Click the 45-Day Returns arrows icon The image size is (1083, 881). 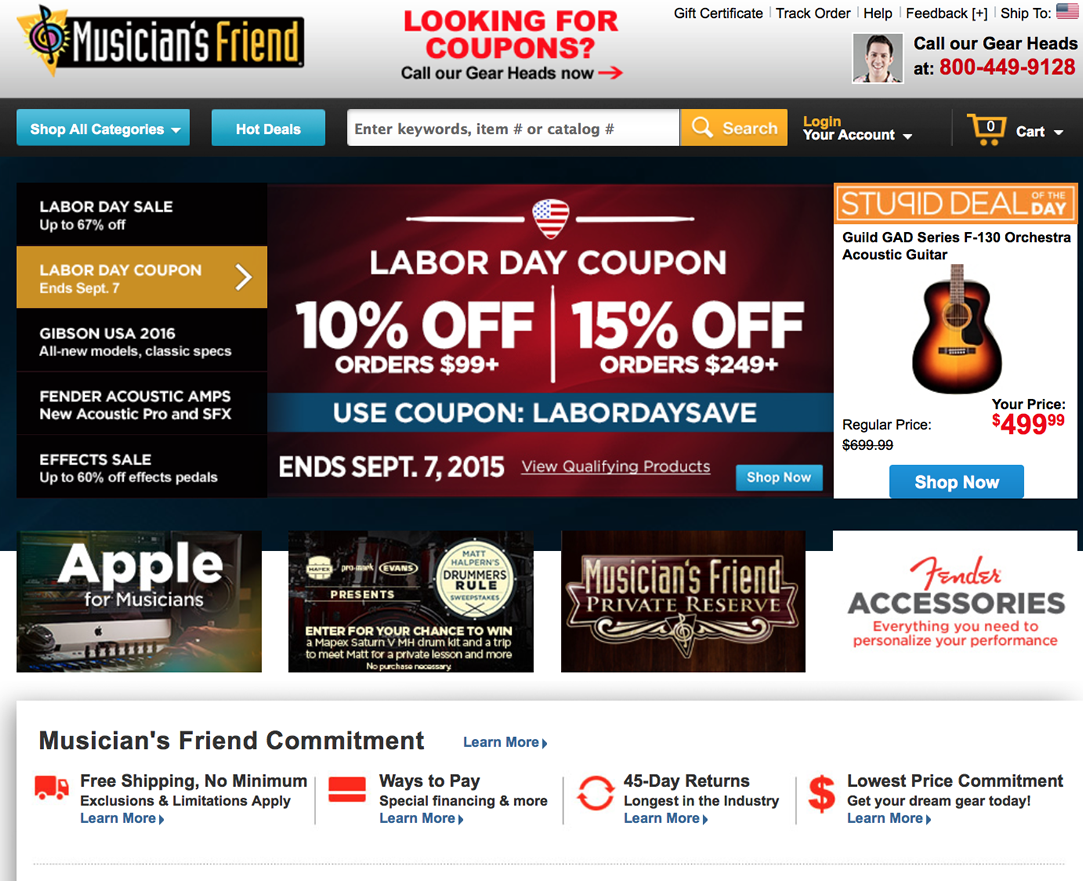click(x=595, y=793)
